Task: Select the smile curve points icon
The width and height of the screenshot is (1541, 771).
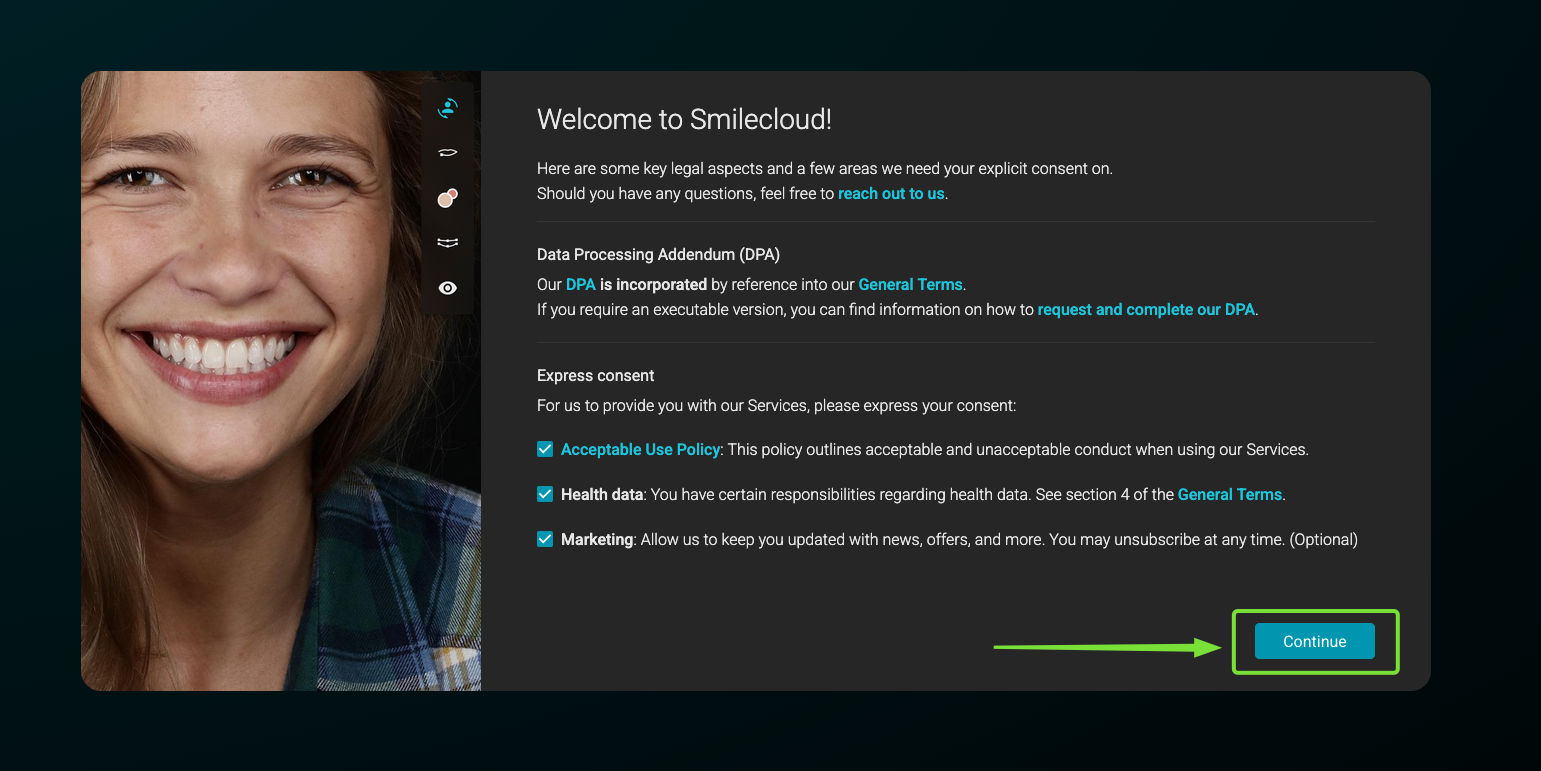Action: tap(448, 242)
